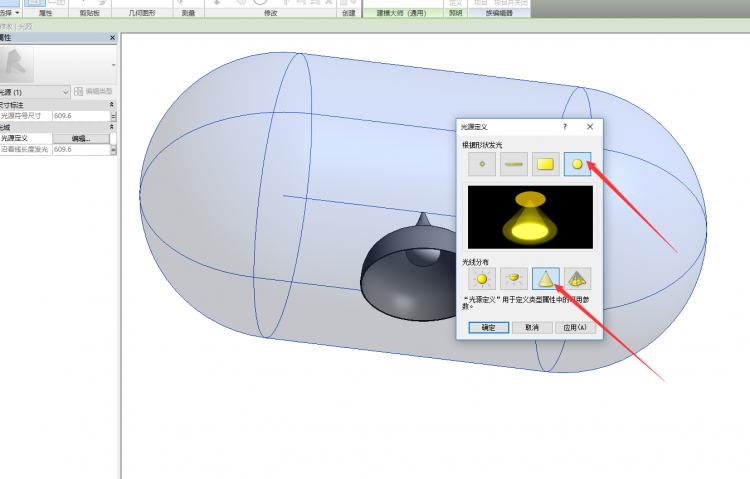This screenshot has width=750, height=479.
Task: Close the 属性 properties panel
Action: point(112,38)
